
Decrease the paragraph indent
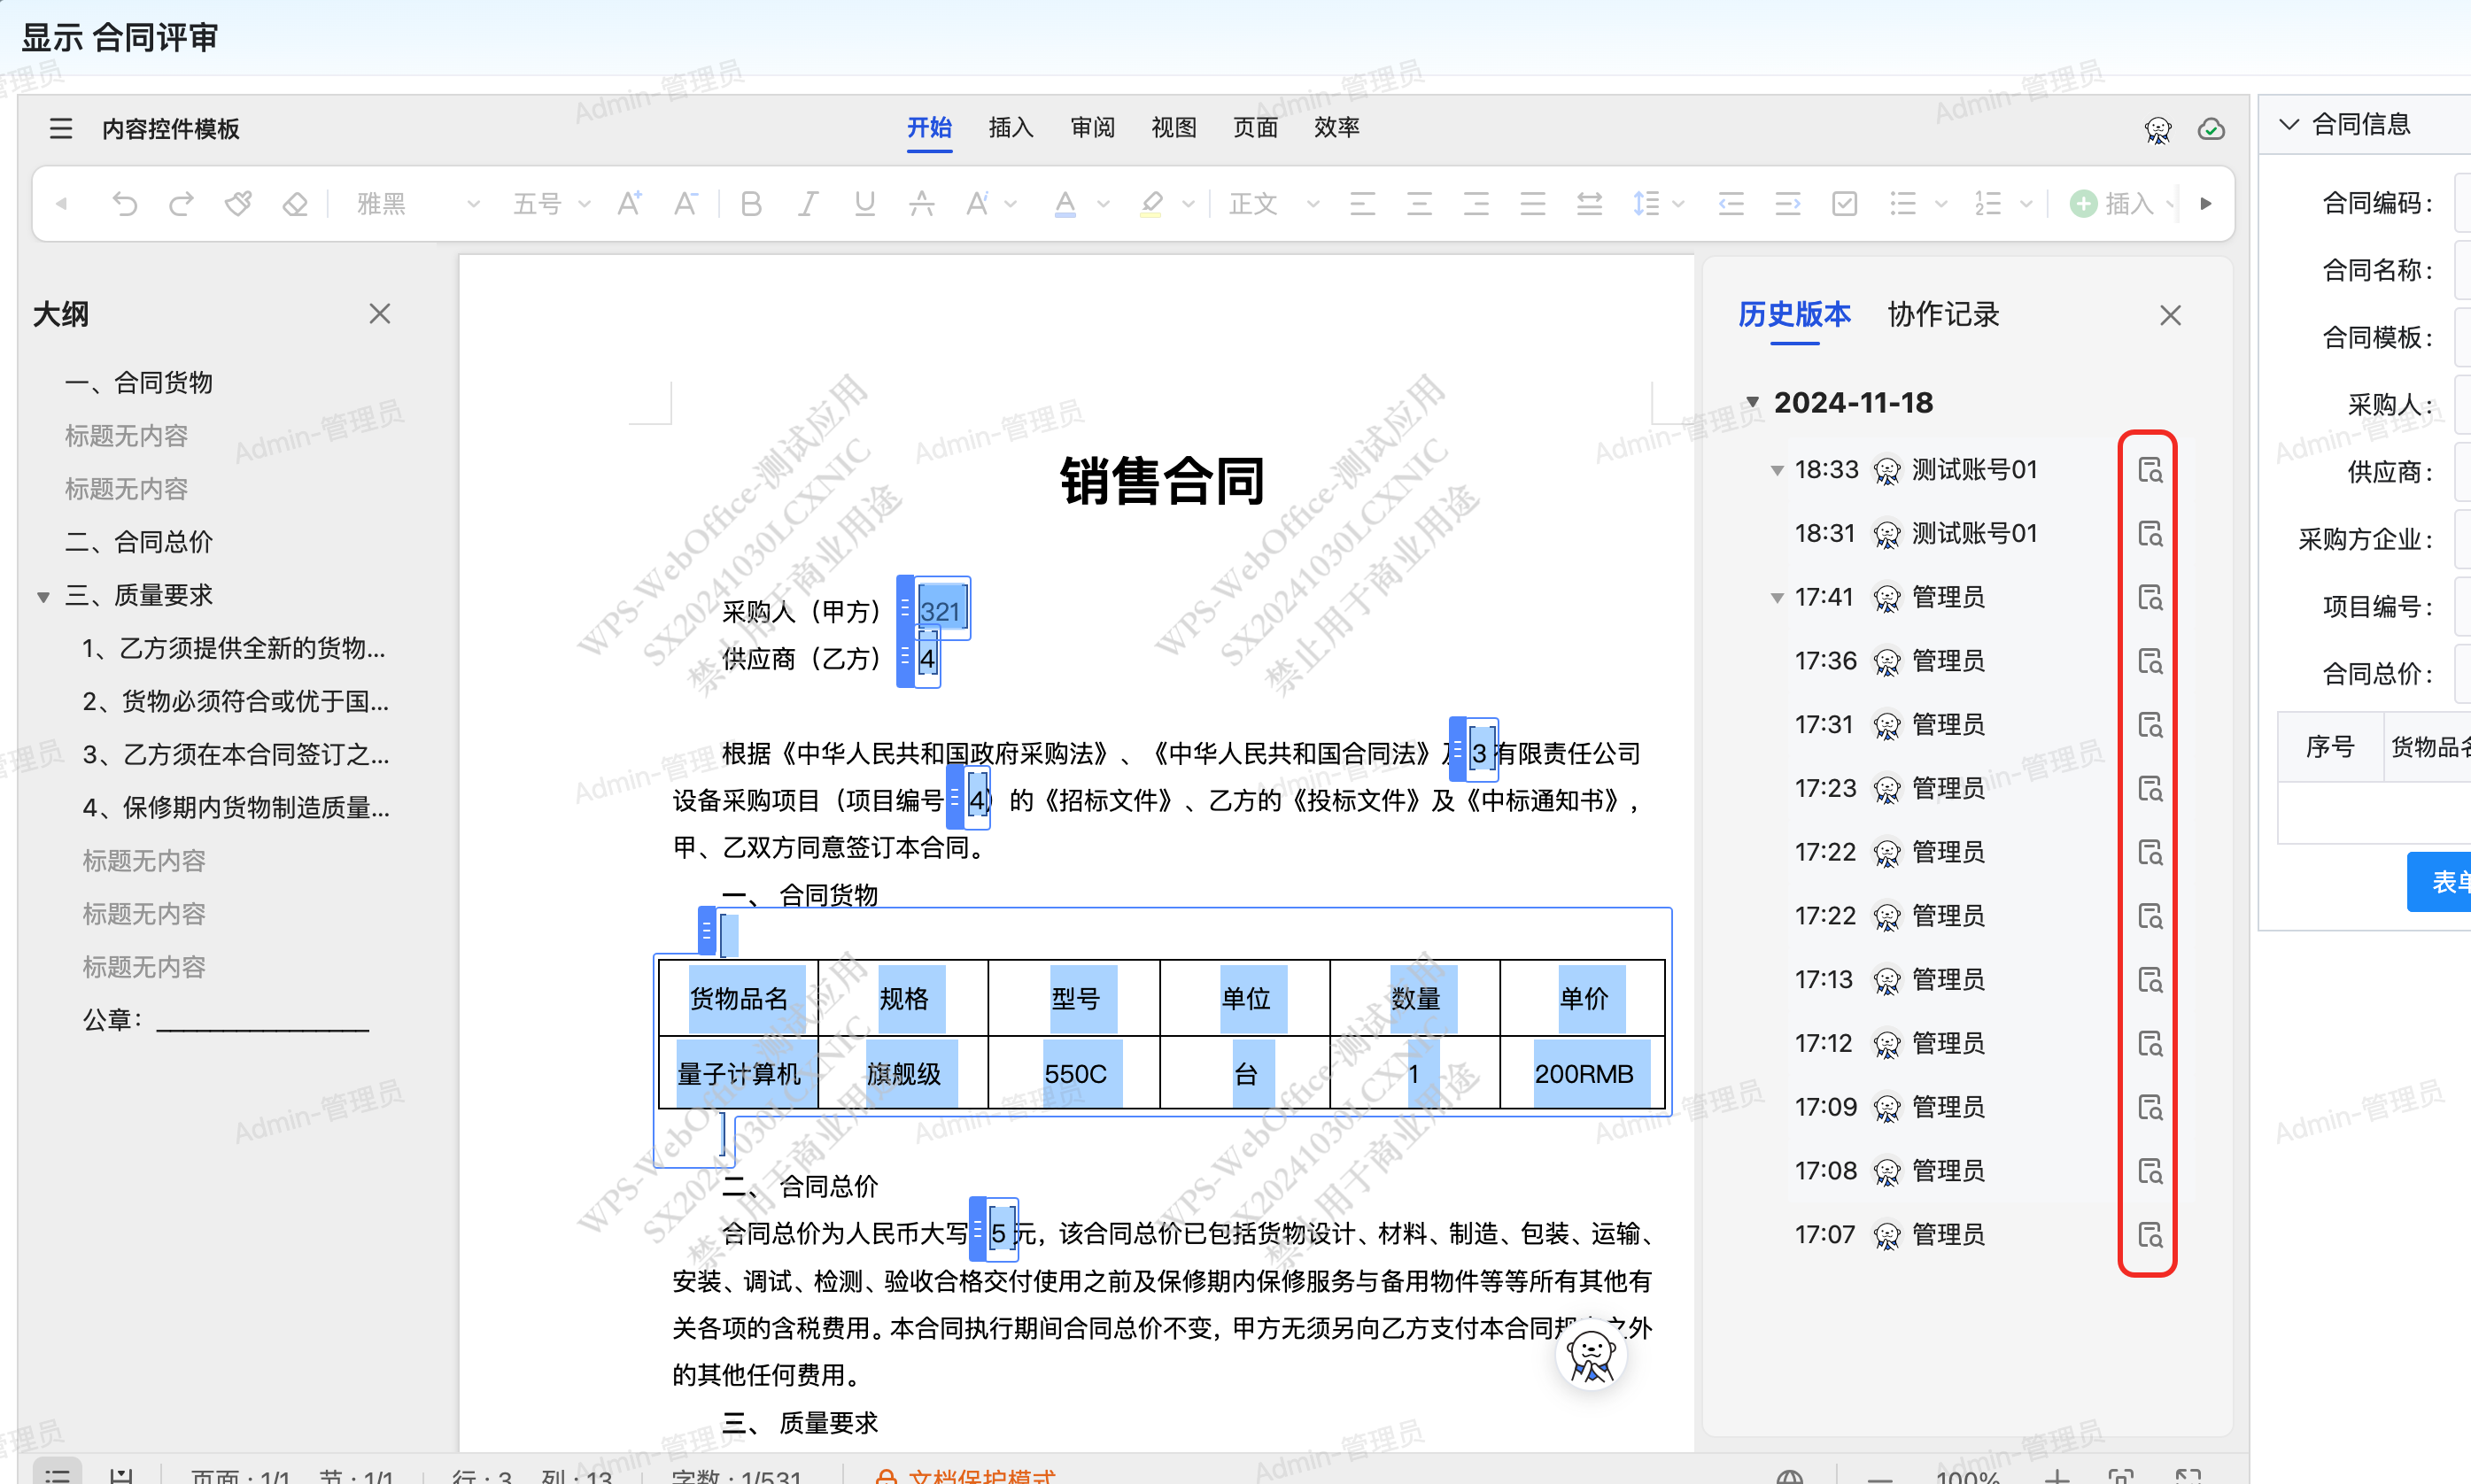click(1731, 204)
